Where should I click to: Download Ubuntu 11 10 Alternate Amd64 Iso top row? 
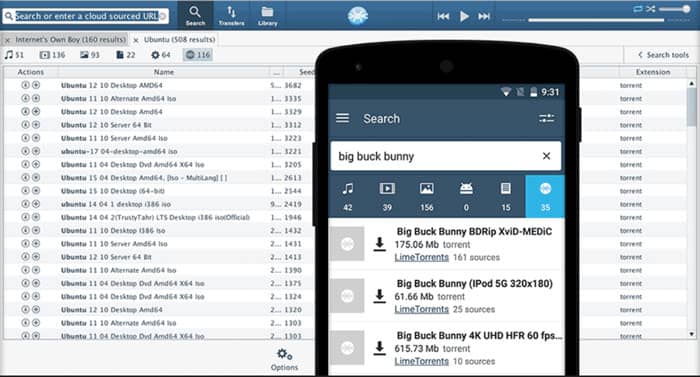(x=25, y=98)
